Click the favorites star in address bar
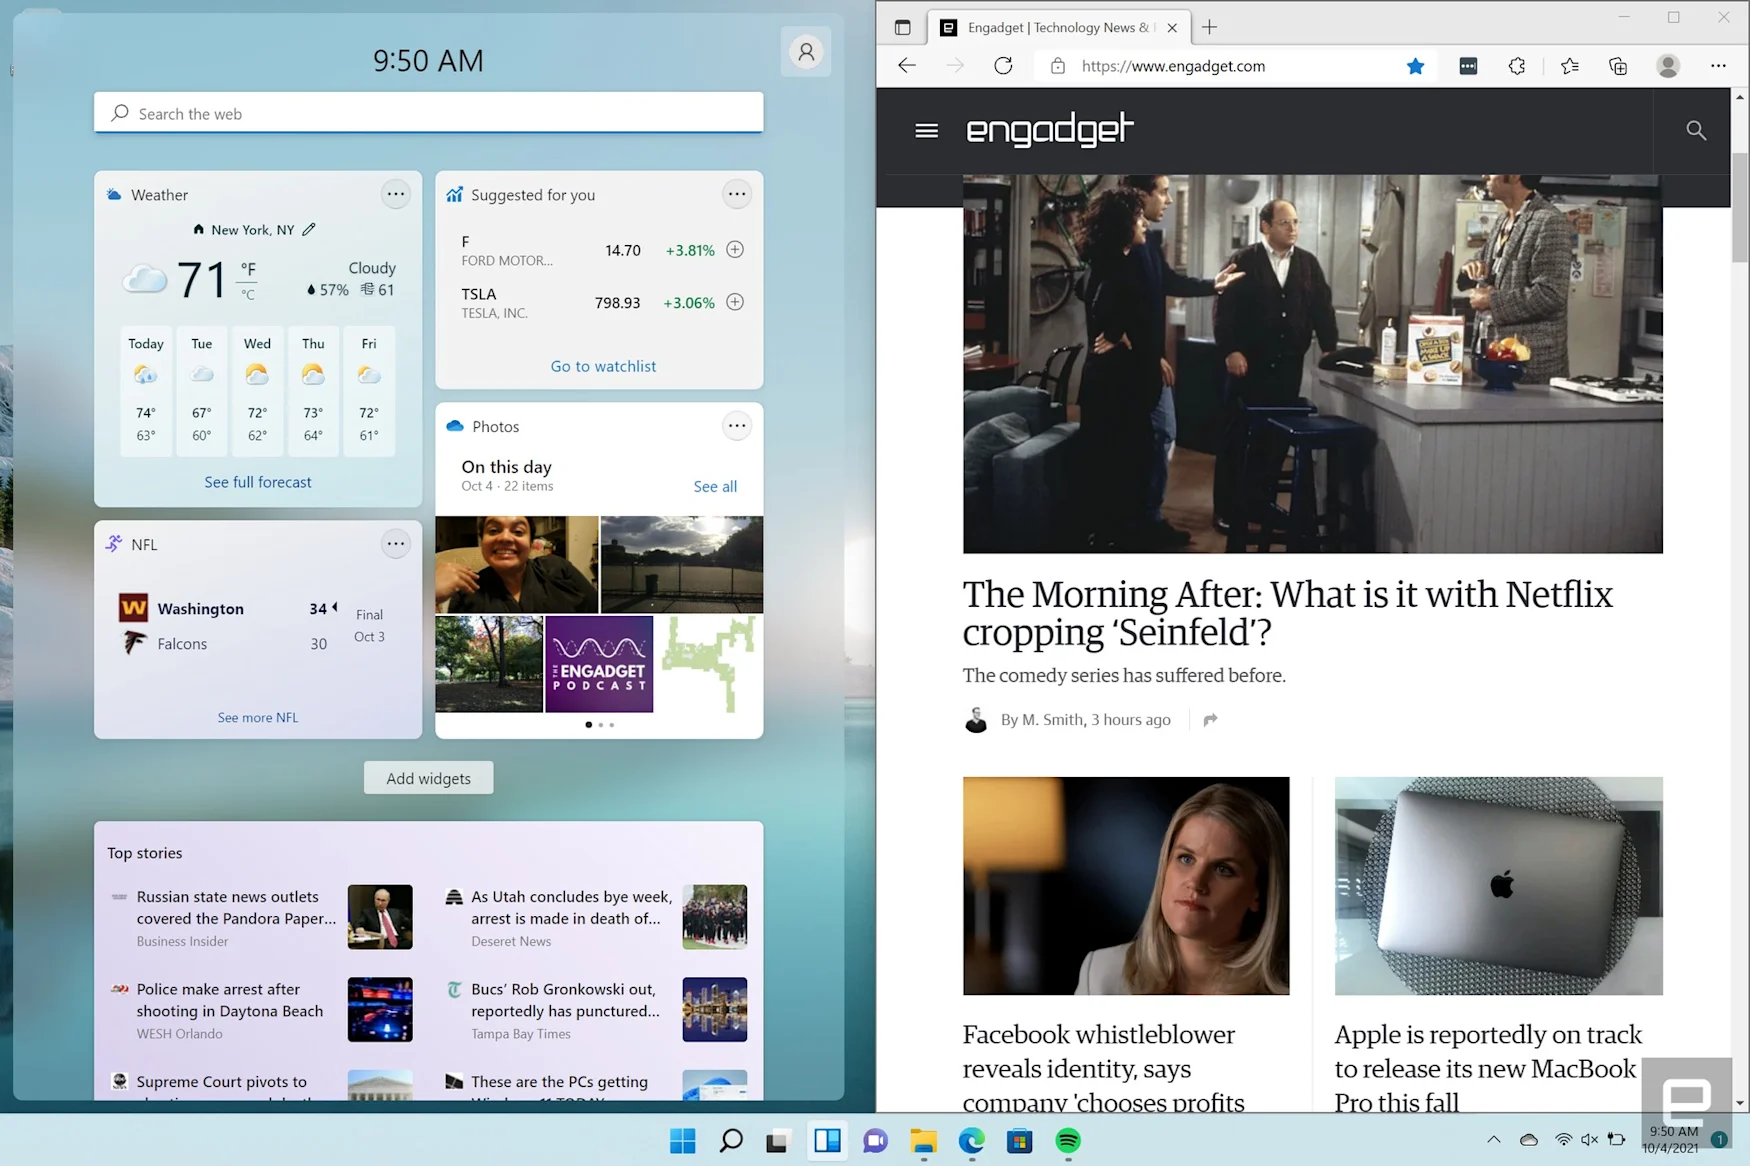The image size is (1750, 1166). point(1415,66)
